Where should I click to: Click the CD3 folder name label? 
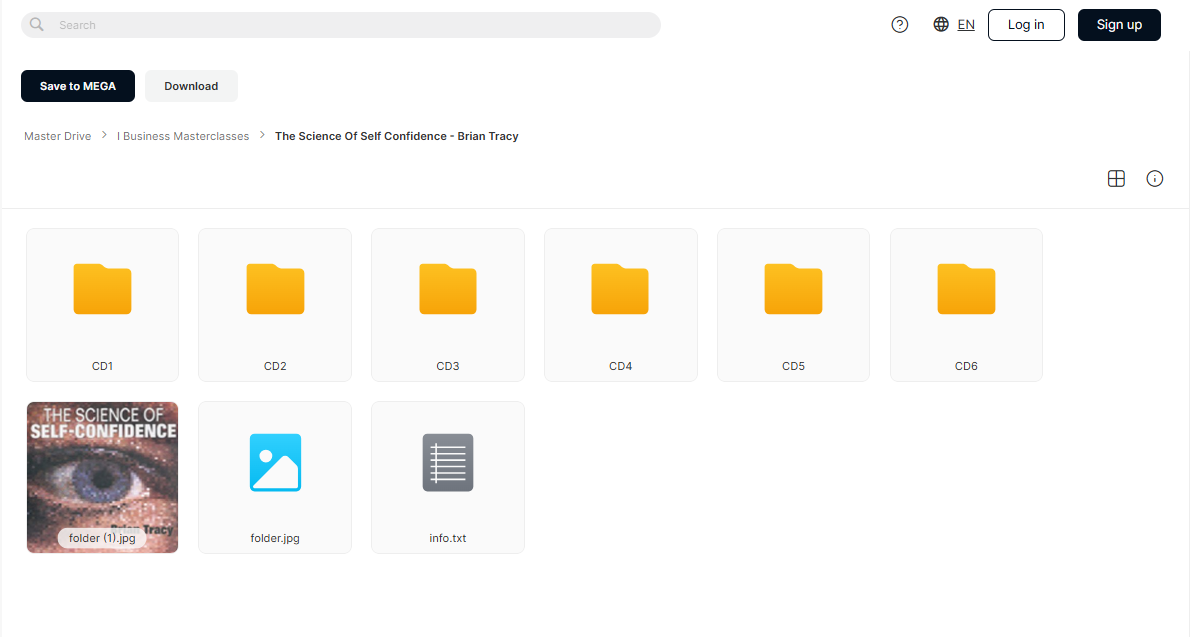[448, 366]
